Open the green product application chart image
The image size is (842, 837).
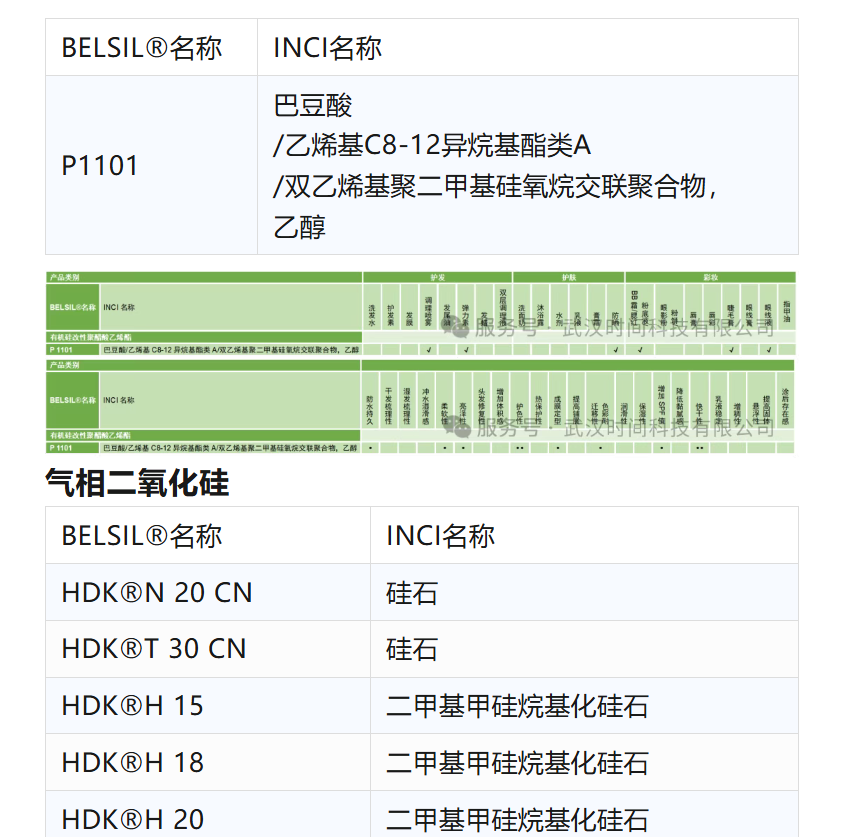(420, 362)
